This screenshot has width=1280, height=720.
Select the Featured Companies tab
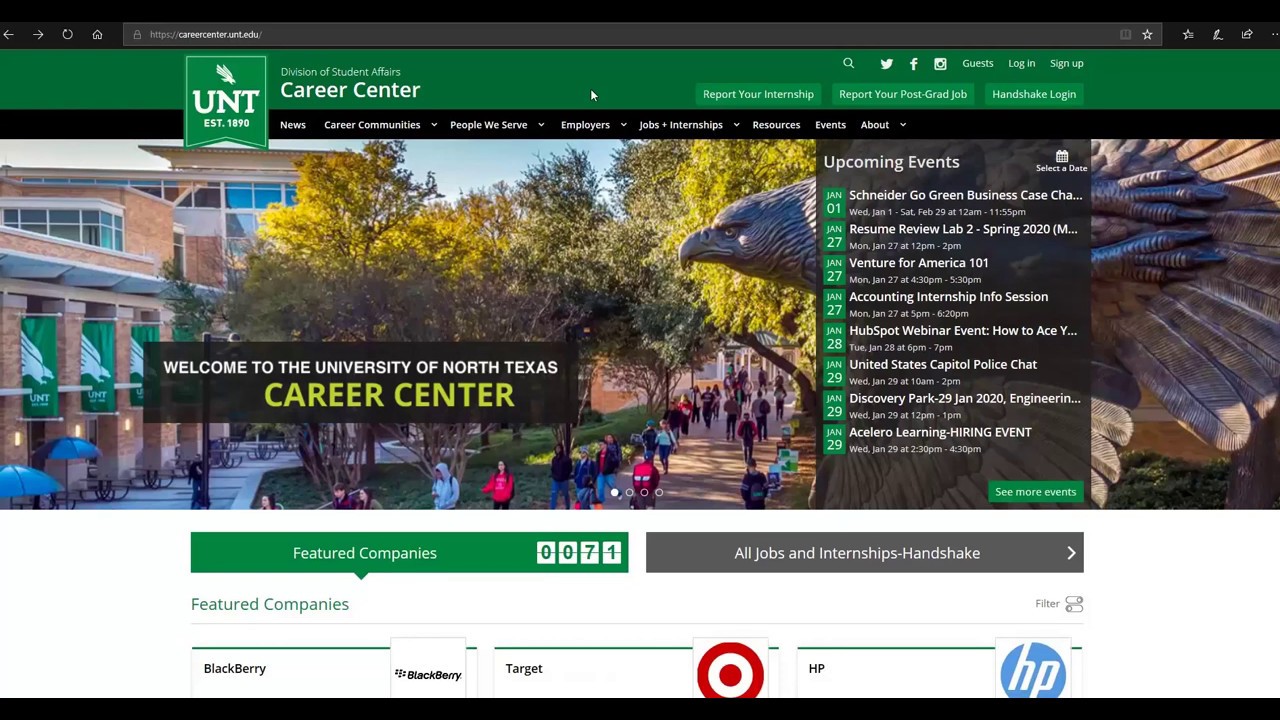(x=409, y=553)
